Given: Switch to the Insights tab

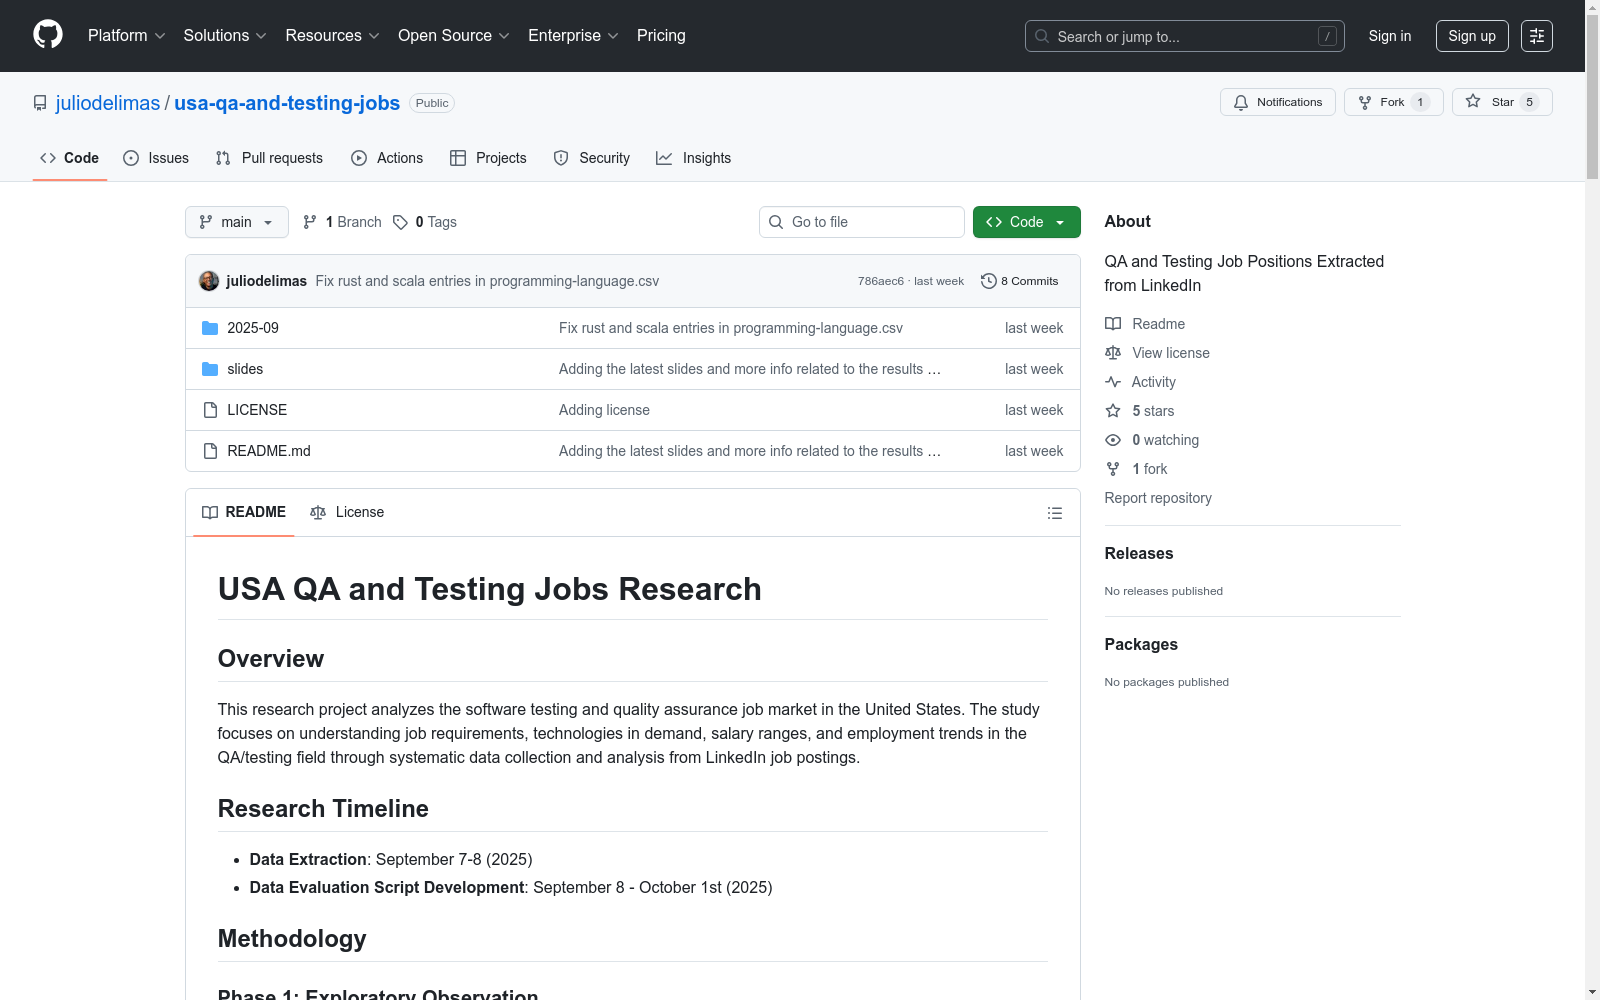Looking at the screenshot, I should click(x=693, y=158).
